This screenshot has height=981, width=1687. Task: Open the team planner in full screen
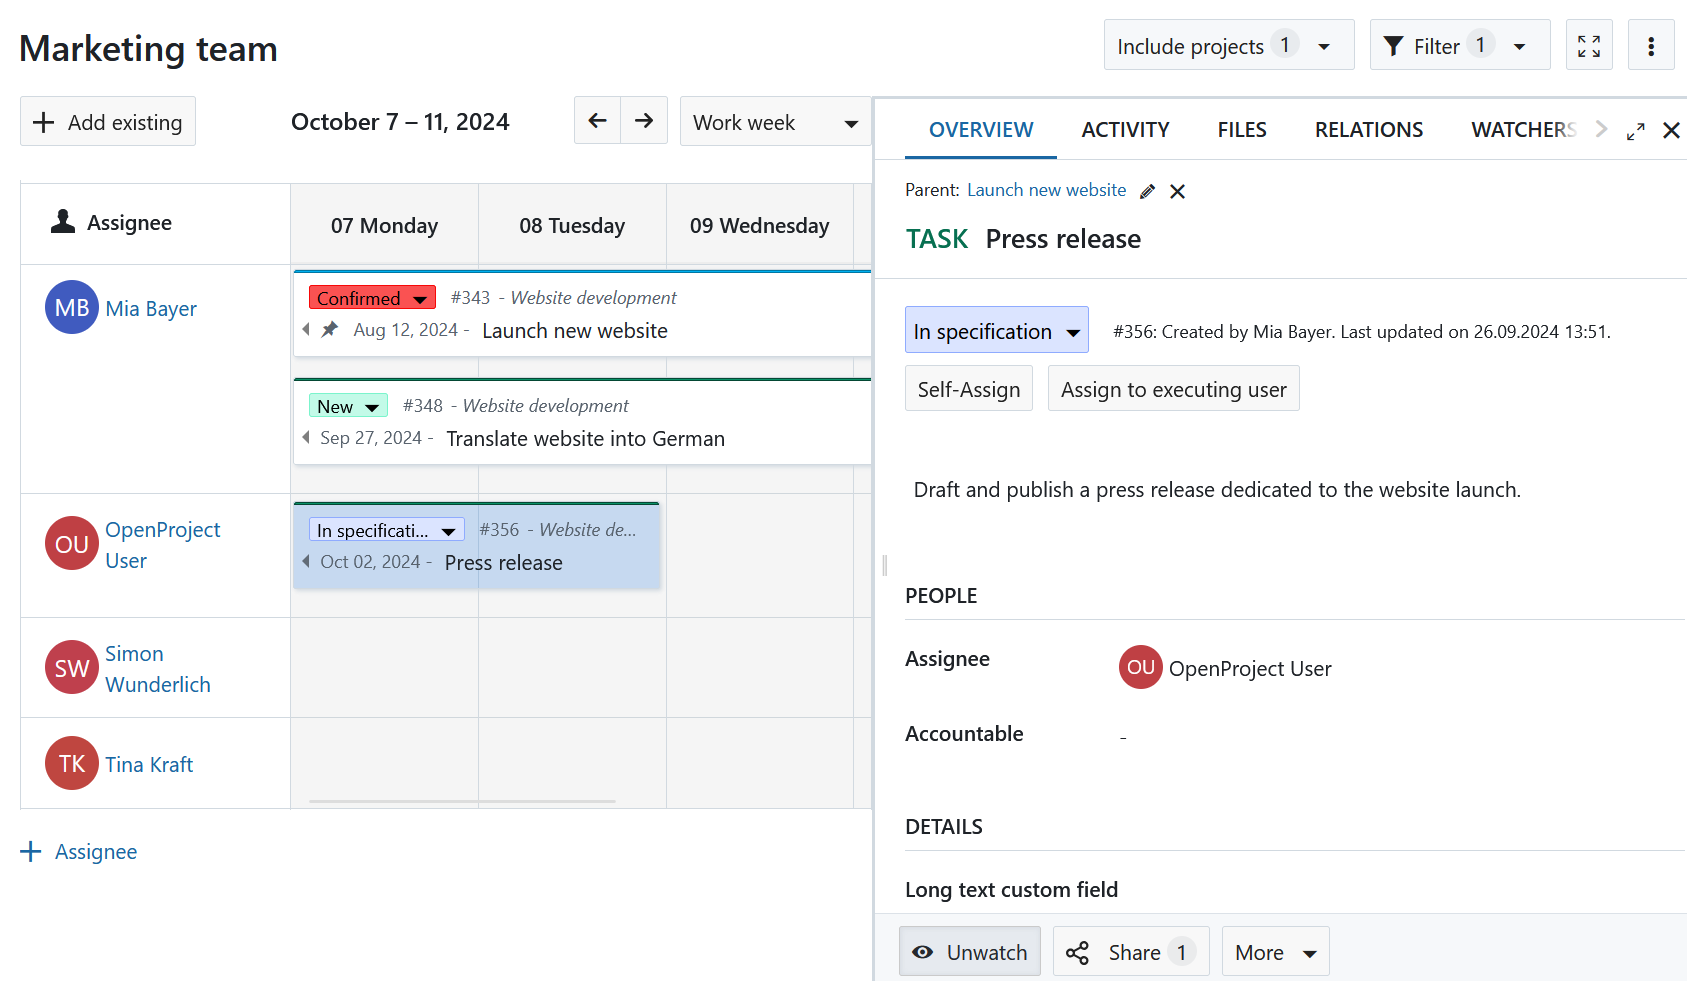point(1589,44)
